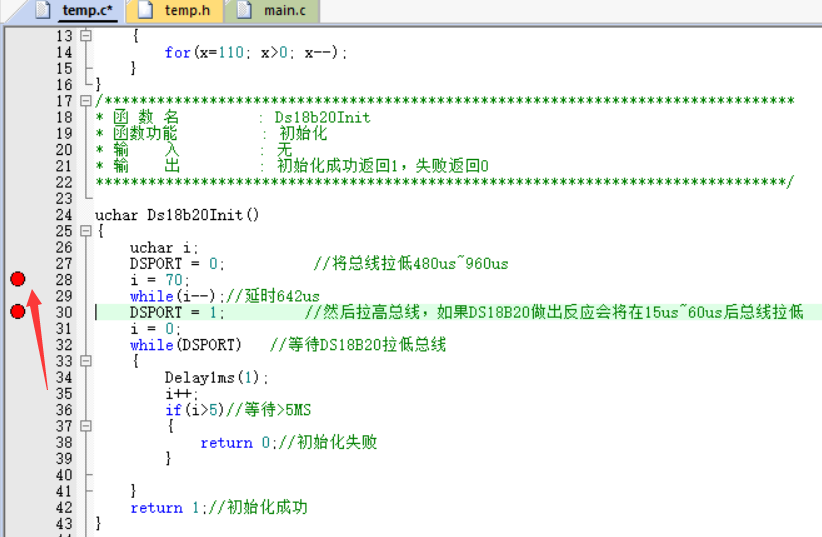Click the temp.c file icon in tab
This screenshot has height=537, width=822.
pyautogui.click(x=44, y=10)
